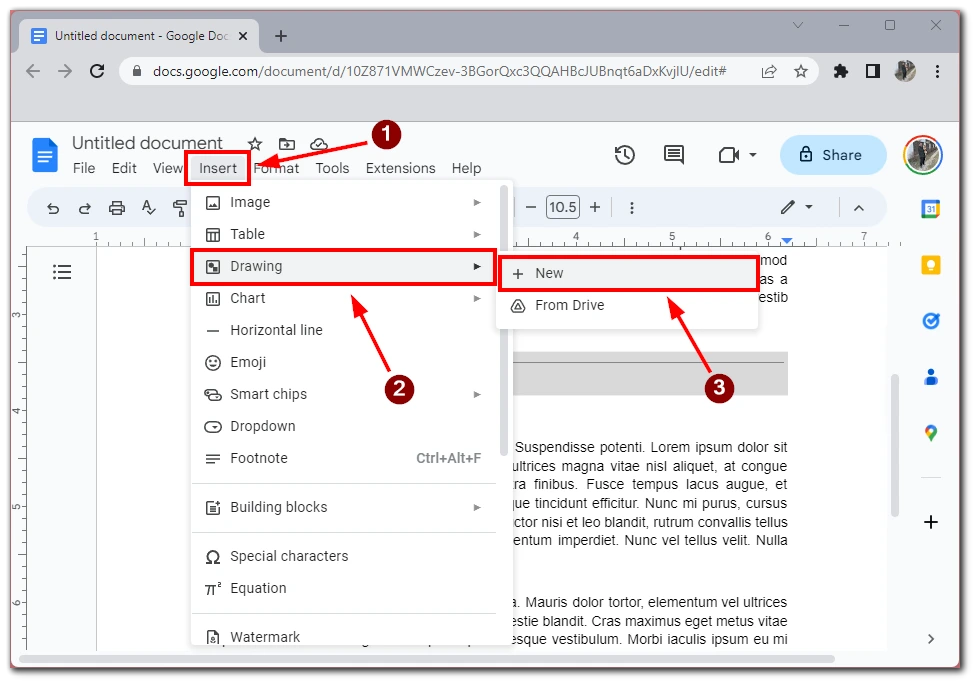This screenshot has height=686, width=978.
Task: Expand the video meeting dropdown arrow
Action: [x=752, y=155]
